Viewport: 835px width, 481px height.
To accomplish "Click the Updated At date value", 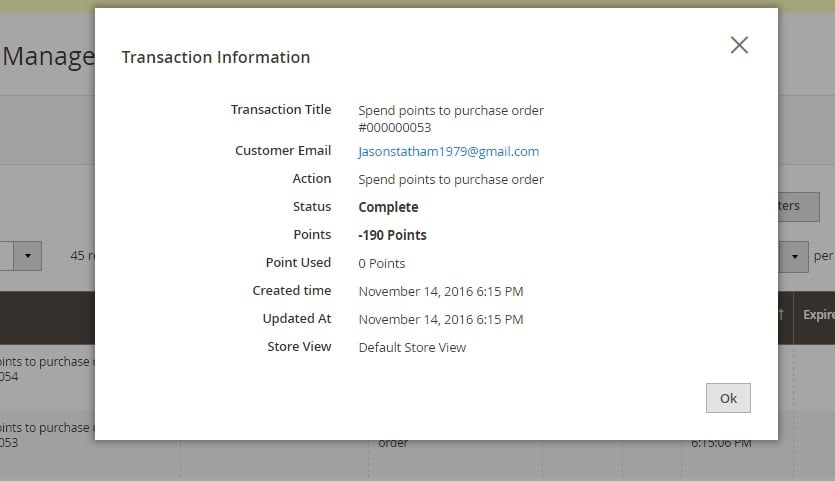I will tap(440, 320).
